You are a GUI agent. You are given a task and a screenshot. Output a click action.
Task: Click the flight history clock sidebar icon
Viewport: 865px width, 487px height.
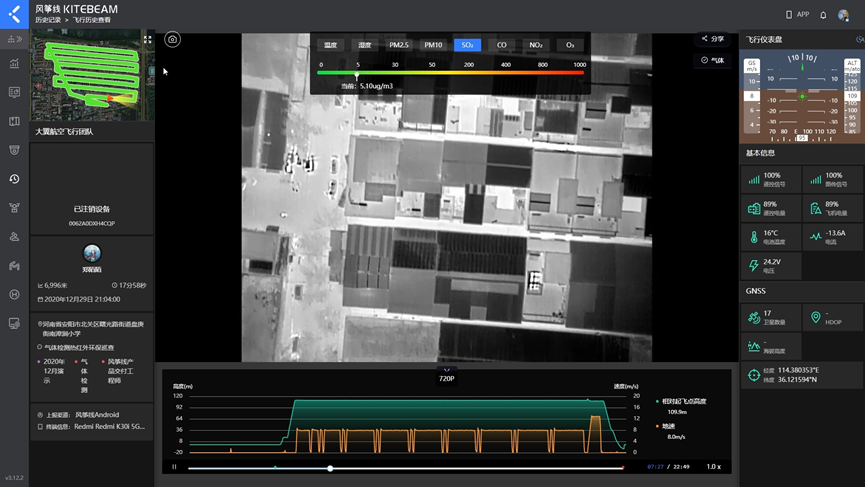[x=14, y=179]
